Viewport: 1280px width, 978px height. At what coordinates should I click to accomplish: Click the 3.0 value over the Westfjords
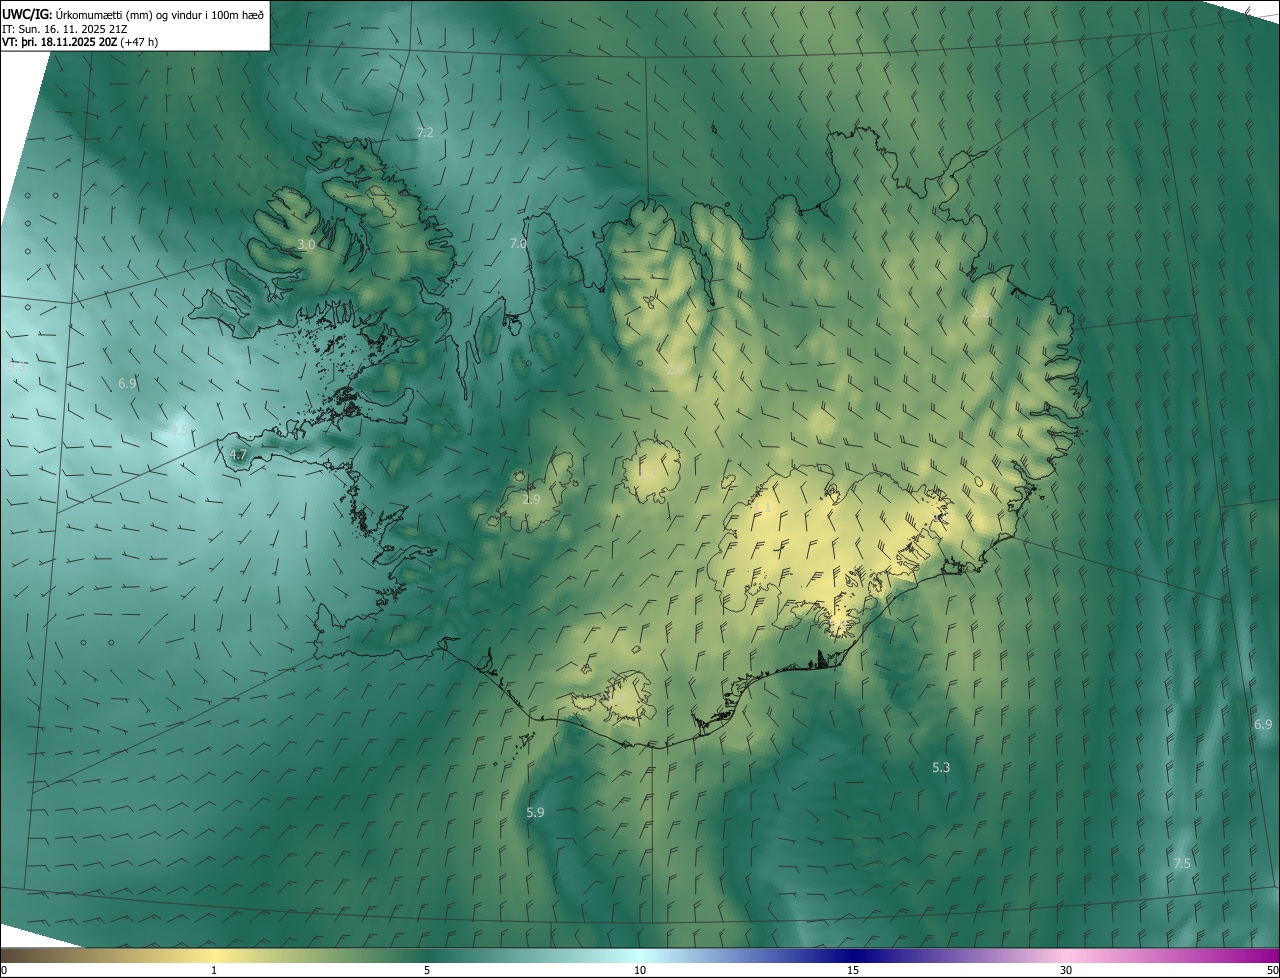pos(307,244)
